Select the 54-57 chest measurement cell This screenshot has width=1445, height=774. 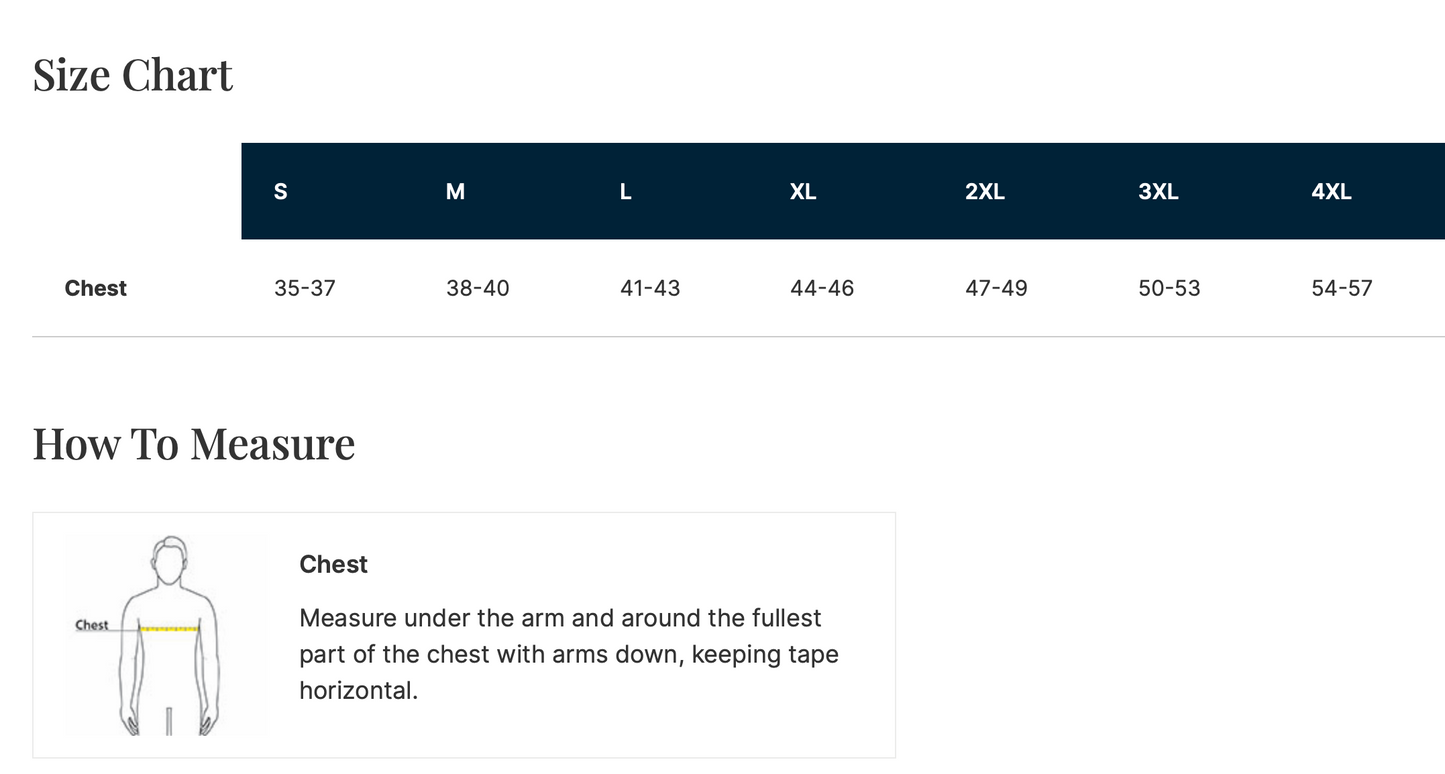1342,288
